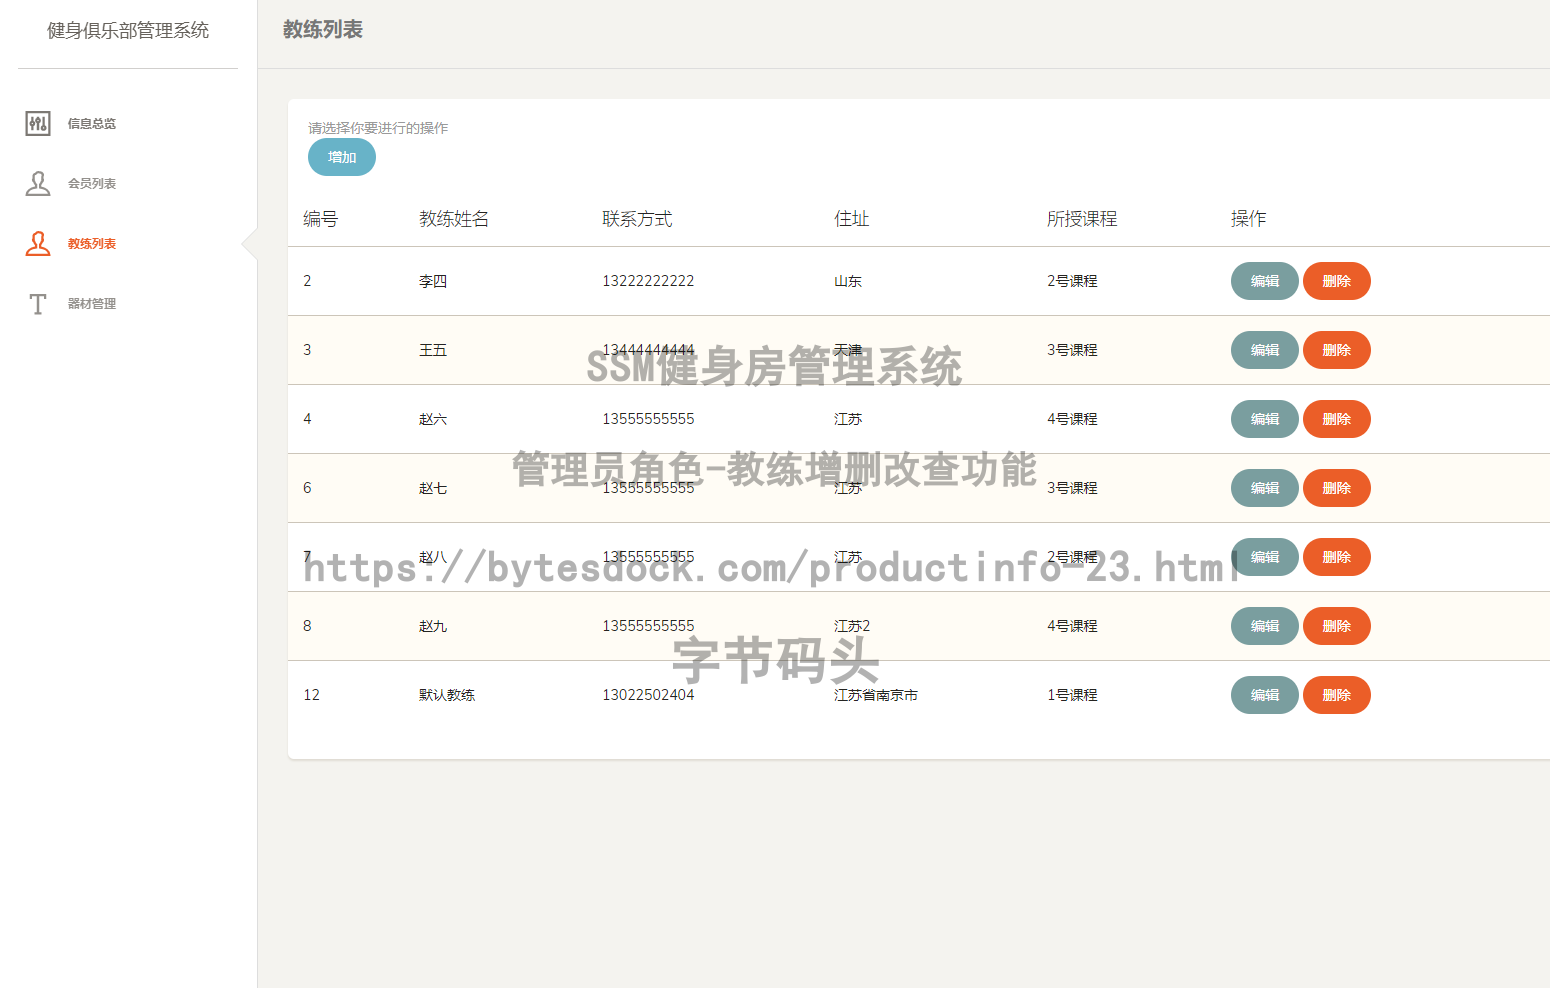Select the name cell 赵六
1550x988 pixels.
[433, 420]
